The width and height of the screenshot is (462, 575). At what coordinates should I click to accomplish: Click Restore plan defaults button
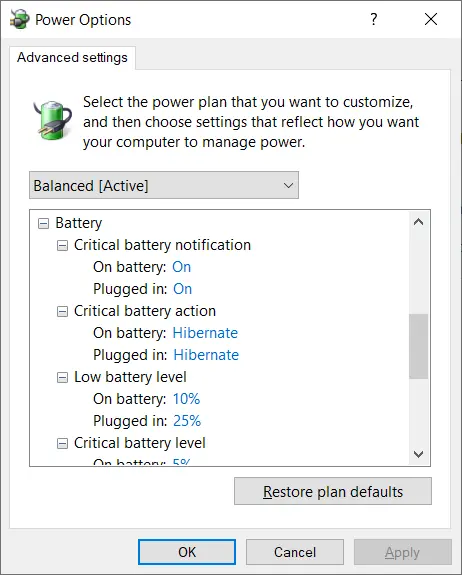333,491
